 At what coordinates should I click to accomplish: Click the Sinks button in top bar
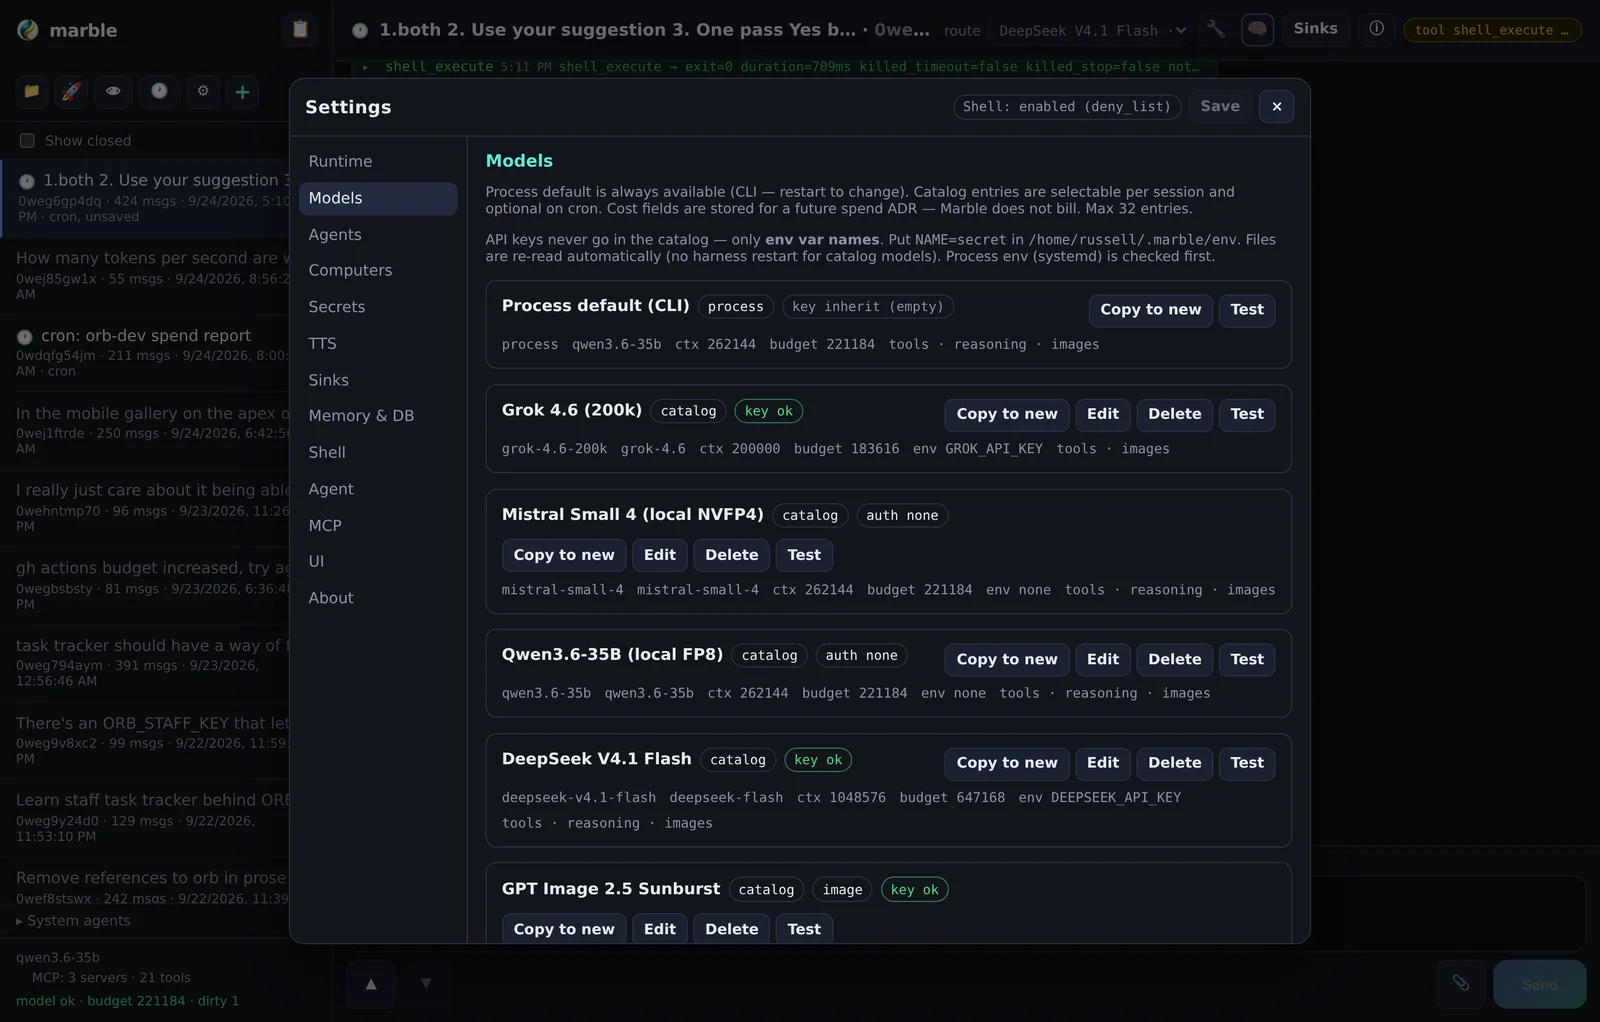(x=1315, y=29)
